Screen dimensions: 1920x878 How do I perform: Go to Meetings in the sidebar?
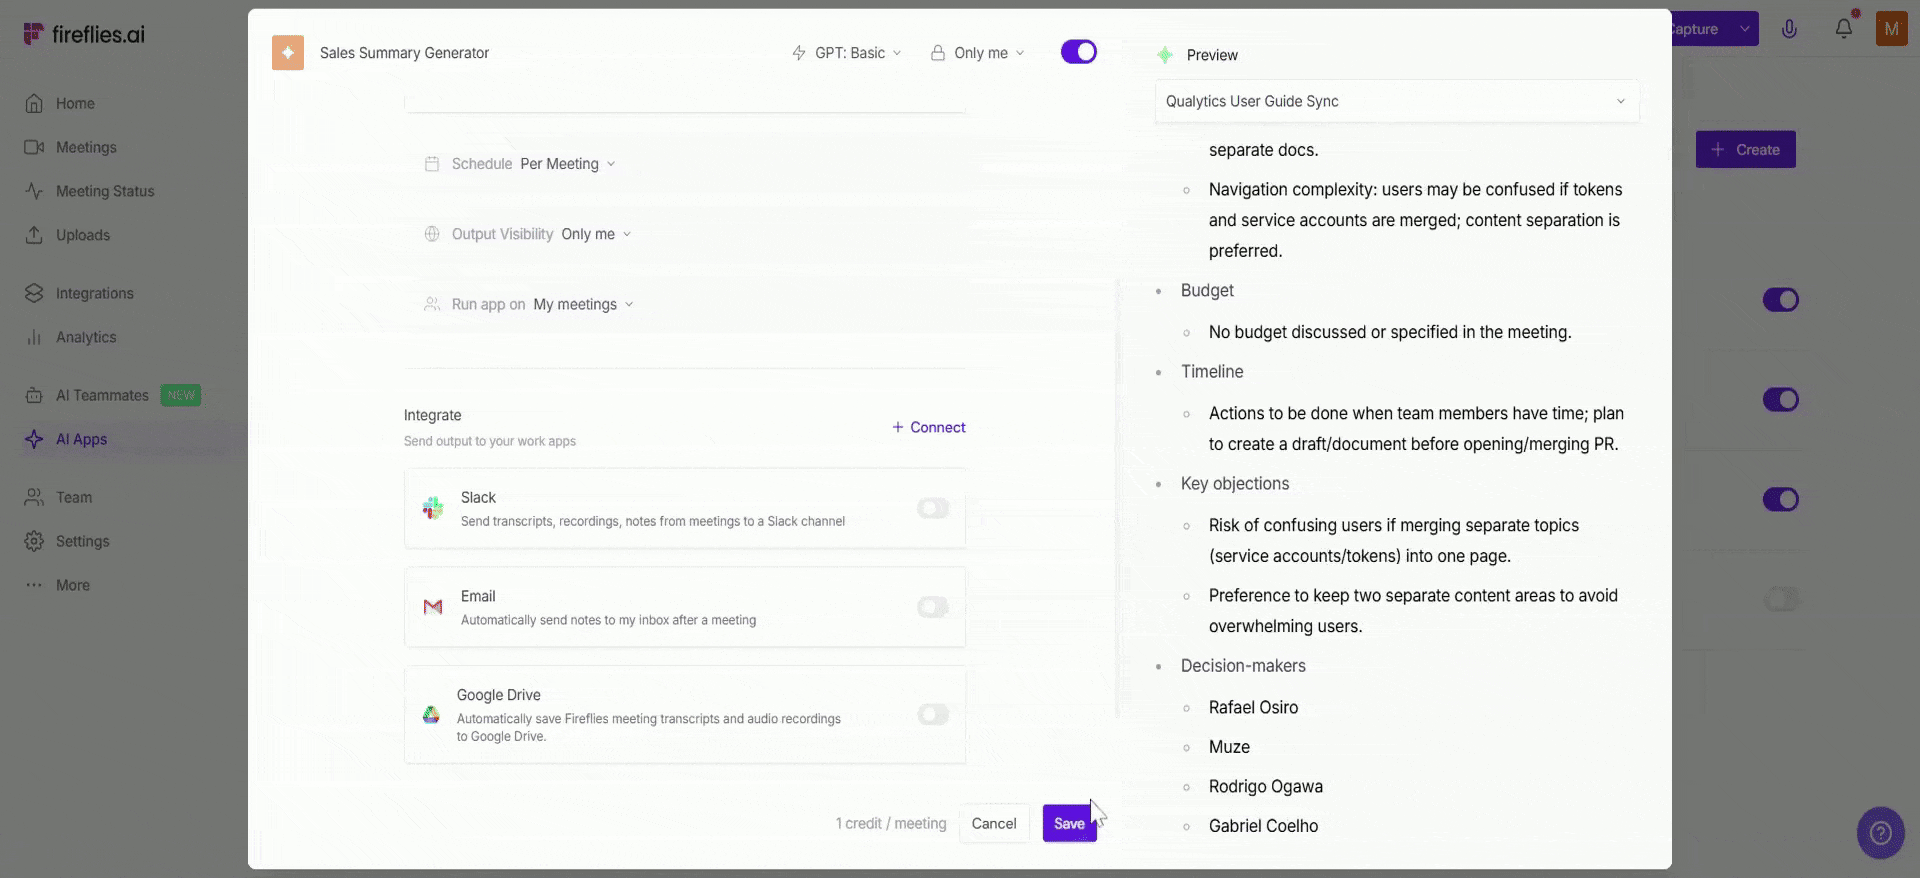coord(86,147)
